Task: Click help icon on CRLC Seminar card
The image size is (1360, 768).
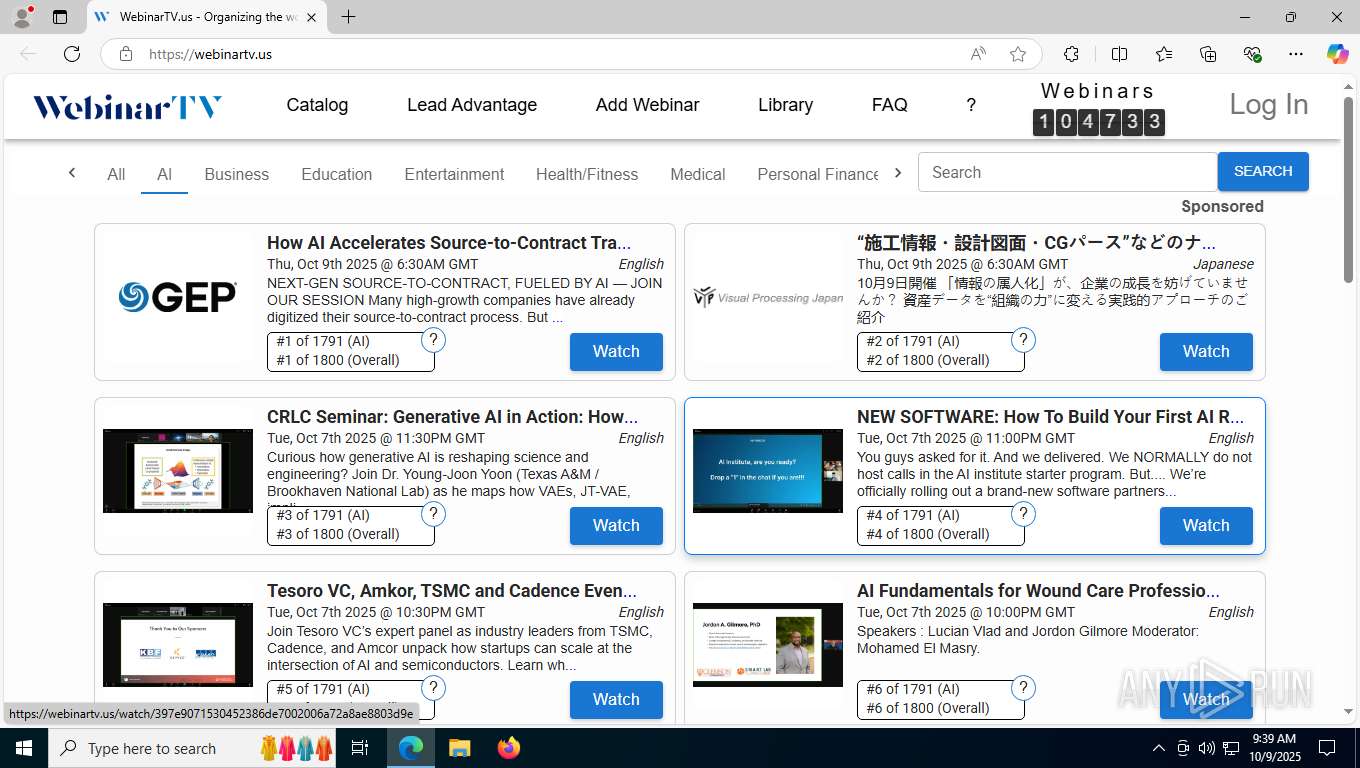Action: click(x=433, y=514)
